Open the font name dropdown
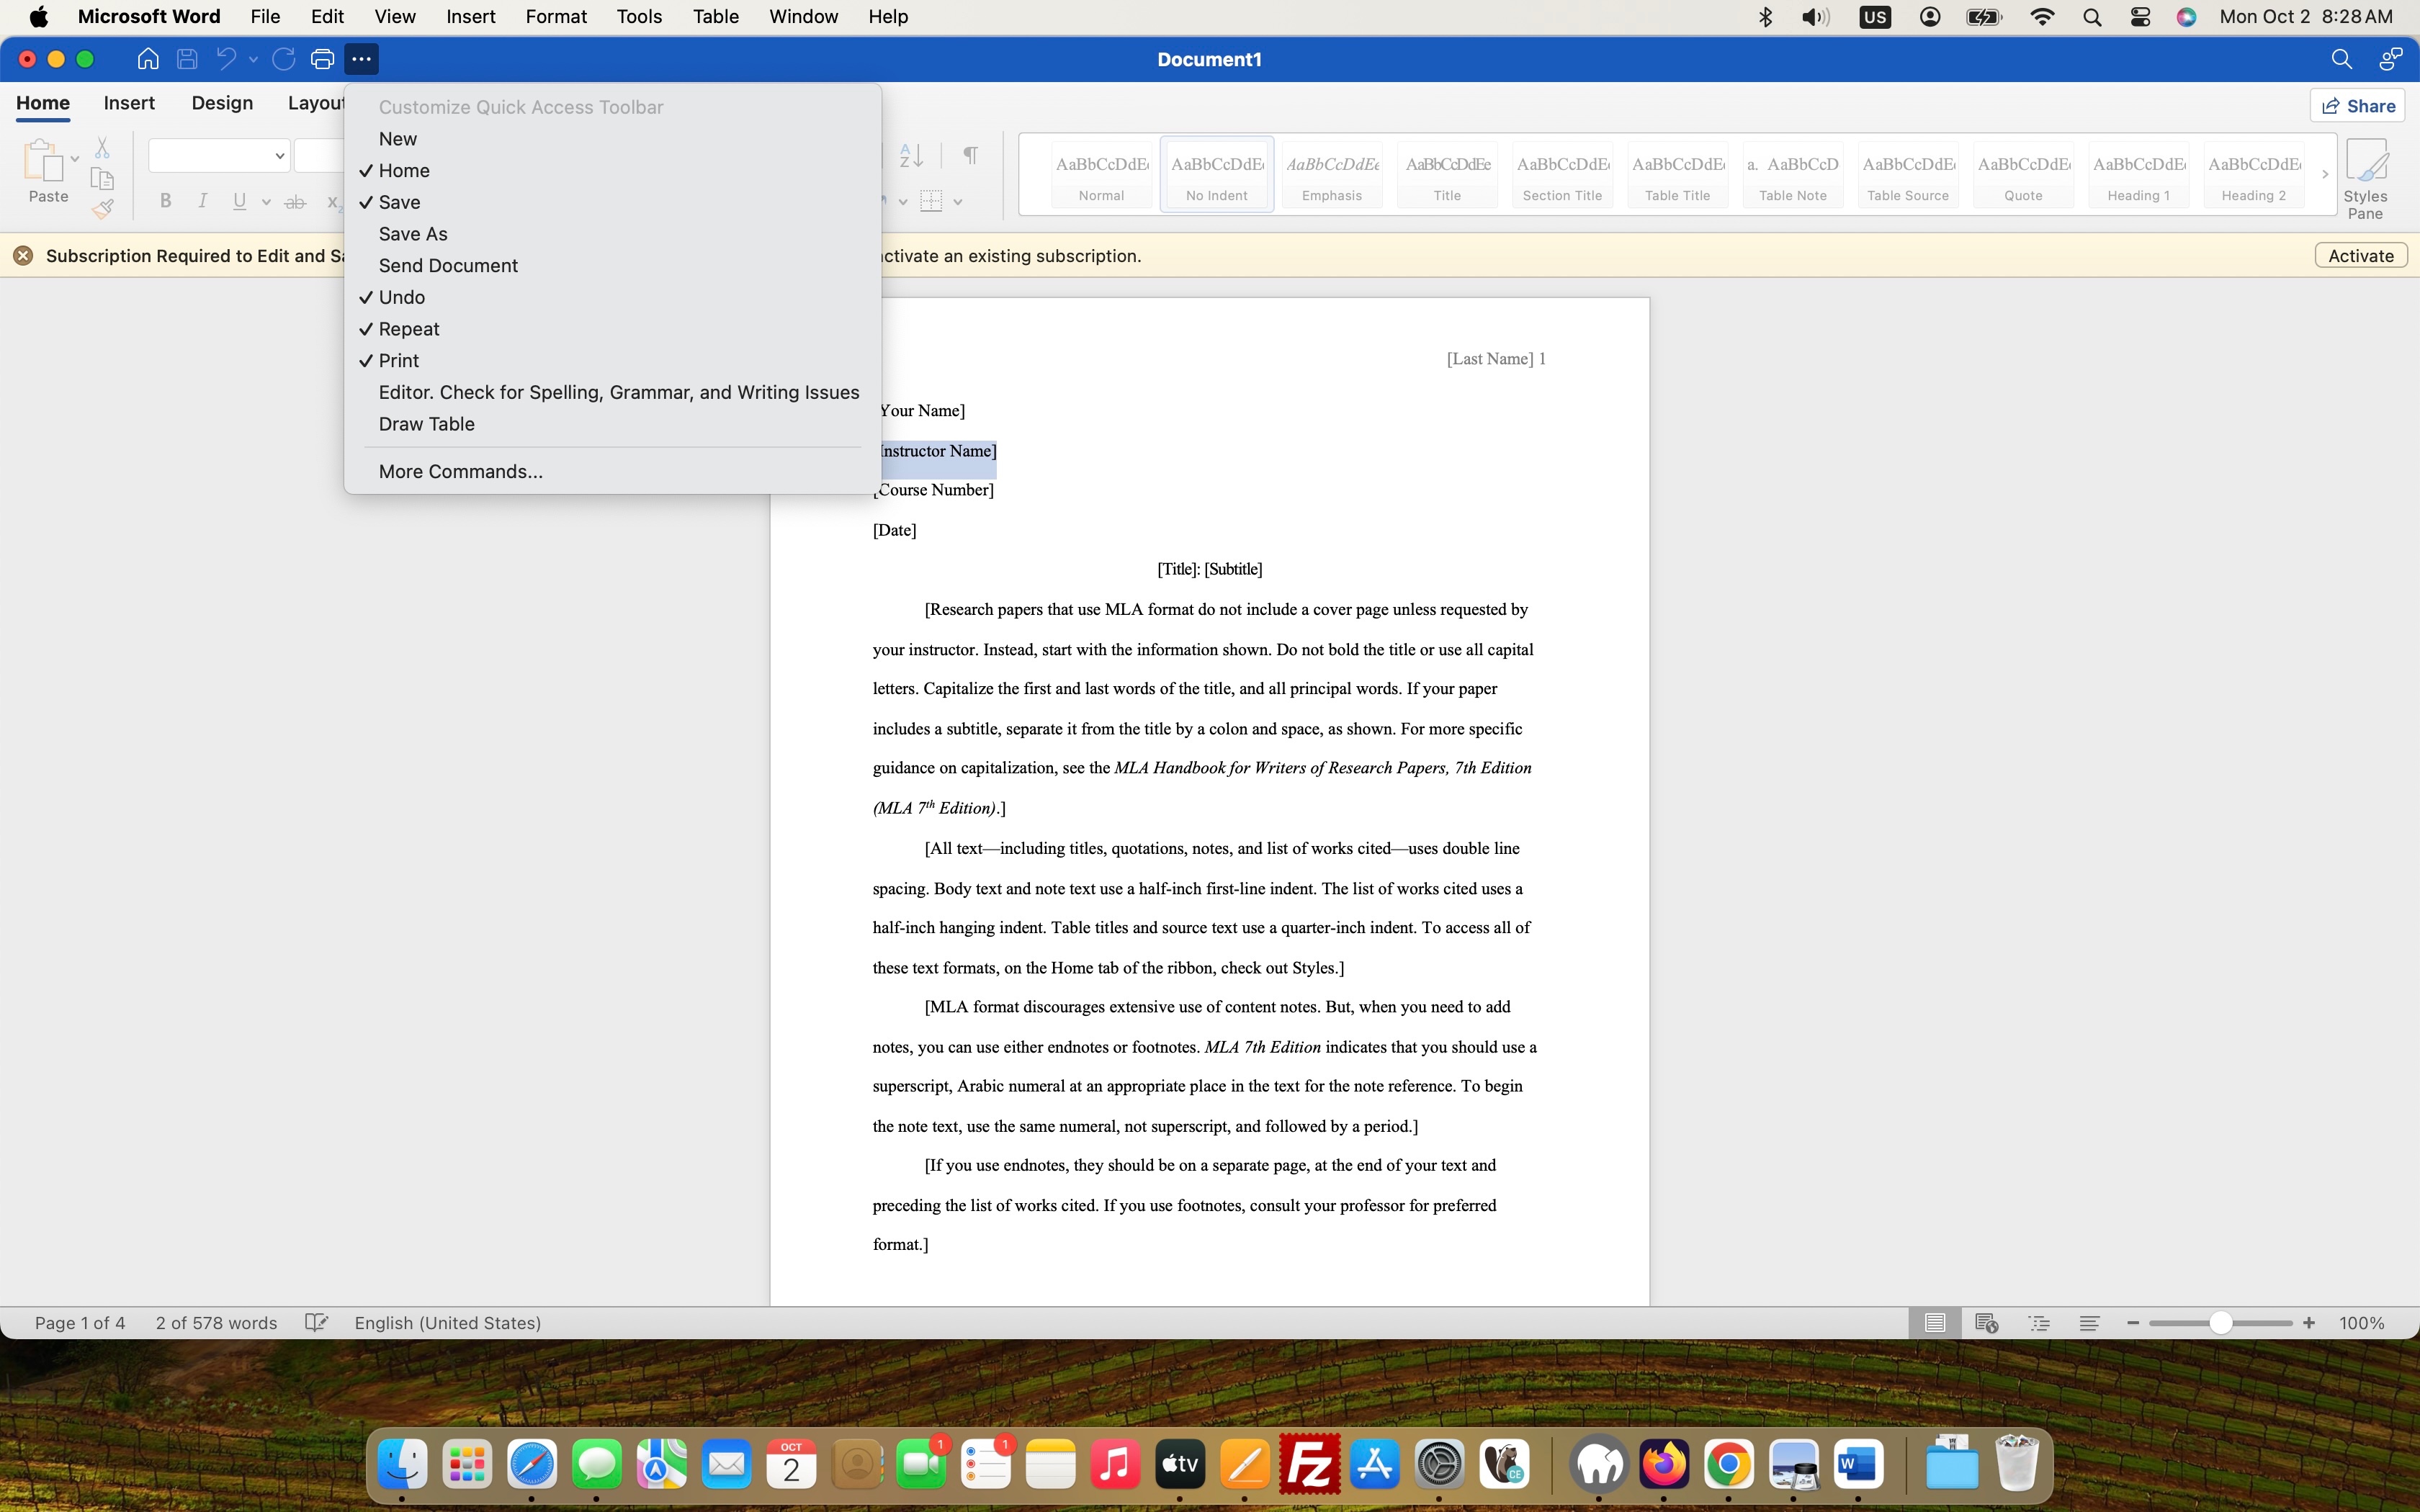This screenshot has height=1512, width=2420. pyautogui.click(x=279, y=156)
